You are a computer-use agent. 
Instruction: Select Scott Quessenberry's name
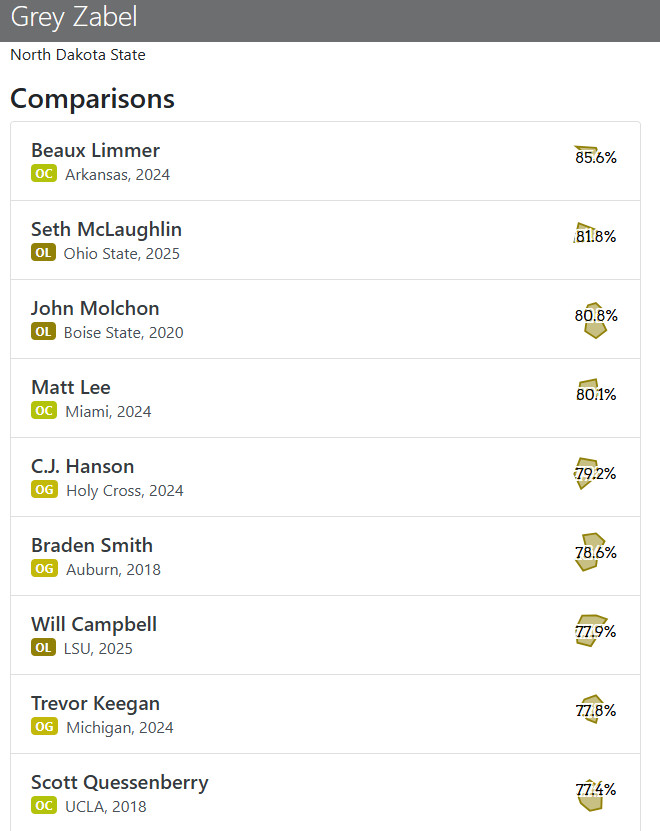(120, 782)
